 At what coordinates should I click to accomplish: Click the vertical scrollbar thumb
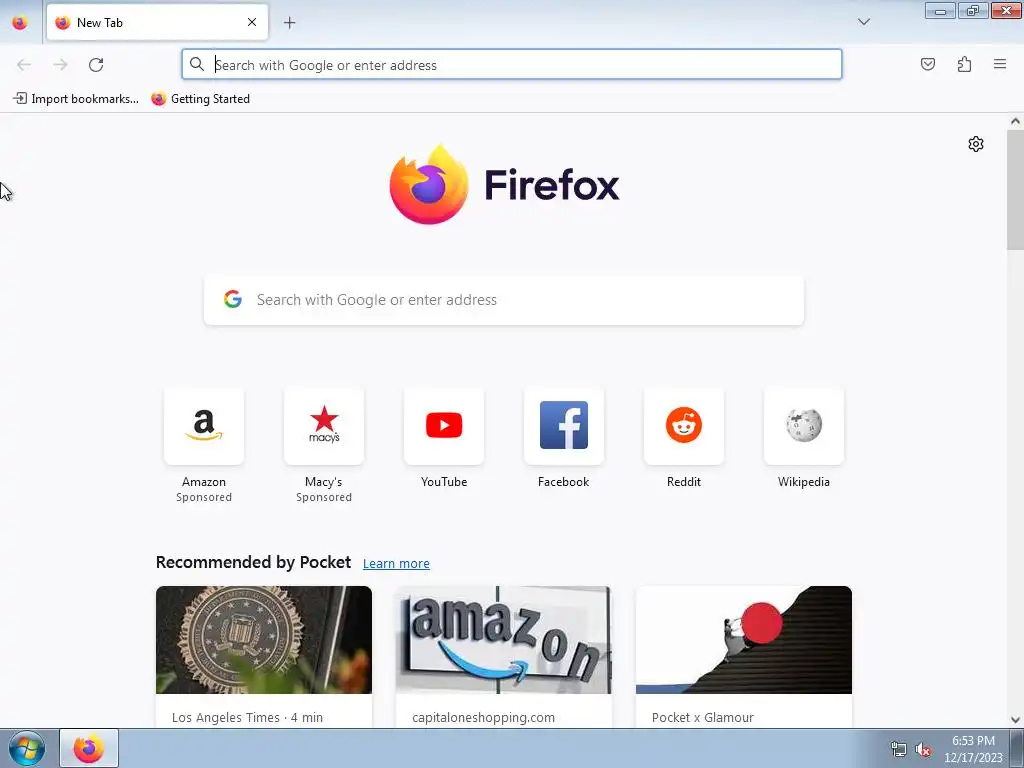(1015, 189)
